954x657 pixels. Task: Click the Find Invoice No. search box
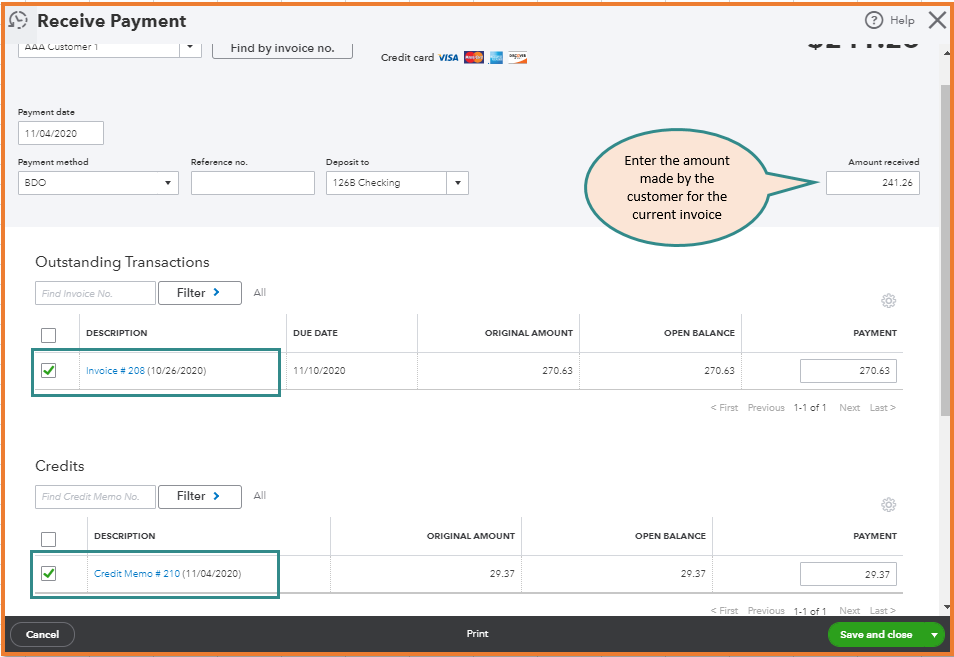tap(96, 293)
